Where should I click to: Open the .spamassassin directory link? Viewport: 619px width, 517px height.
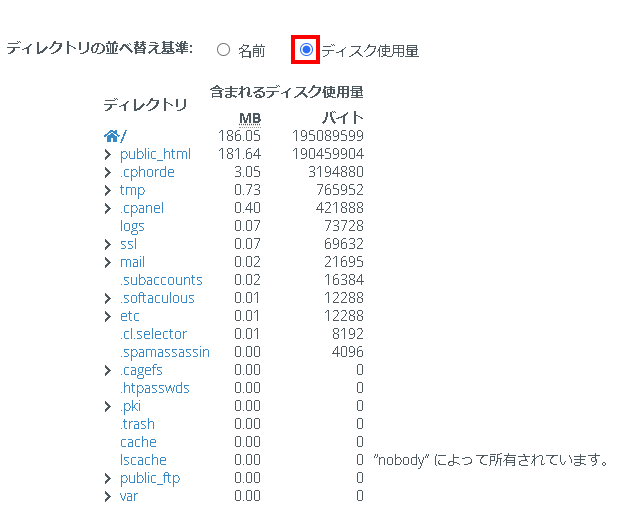[165, 352]
